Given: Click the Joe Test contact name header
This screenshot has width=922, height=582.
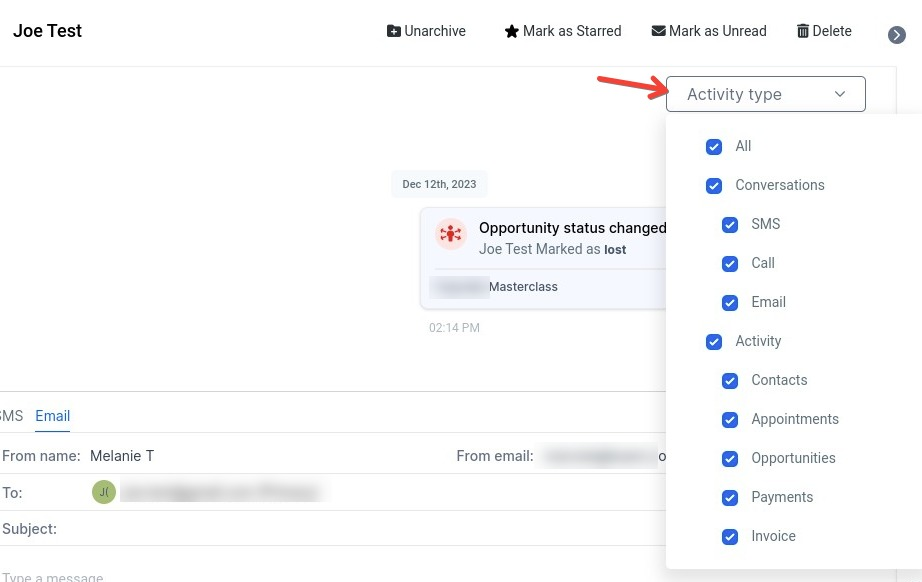Looking at the screenshot, I should (47, 31).
